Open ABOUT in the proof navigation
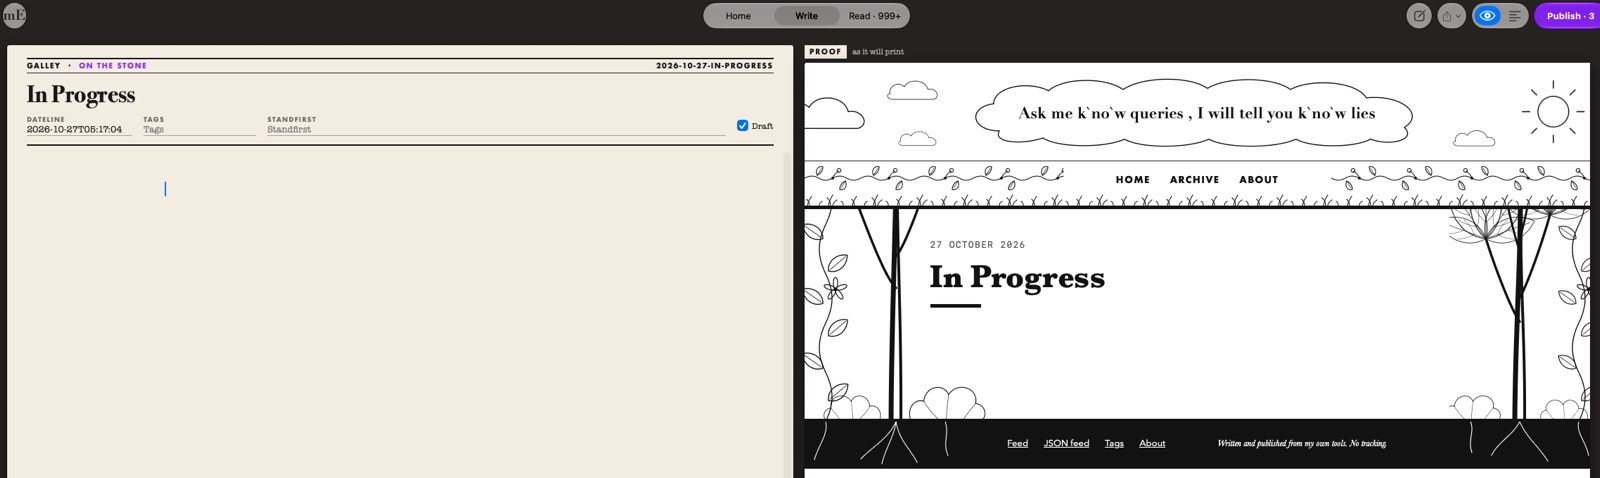 coord(1258,180)
